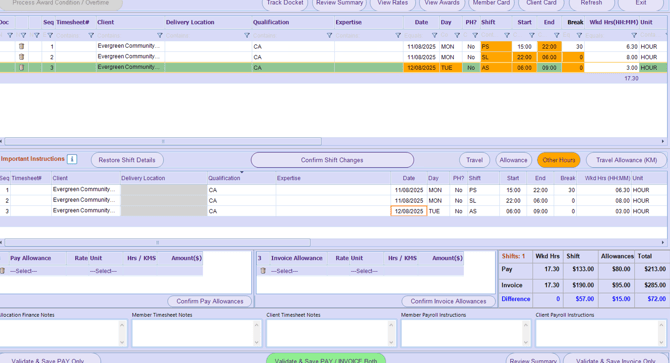Click the Refresh button

(x=591, y=3)
